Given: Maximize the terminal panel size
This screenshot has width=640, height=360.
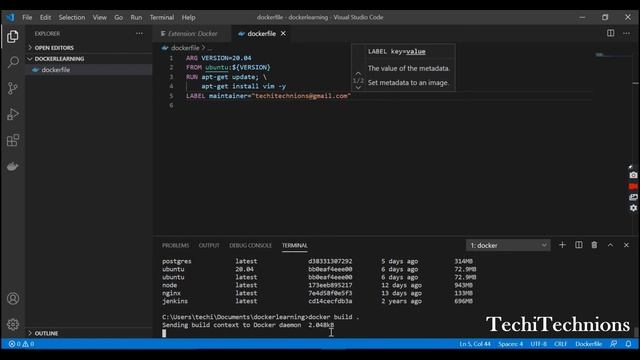Looking at the screenshot, I should coord(610,245).
